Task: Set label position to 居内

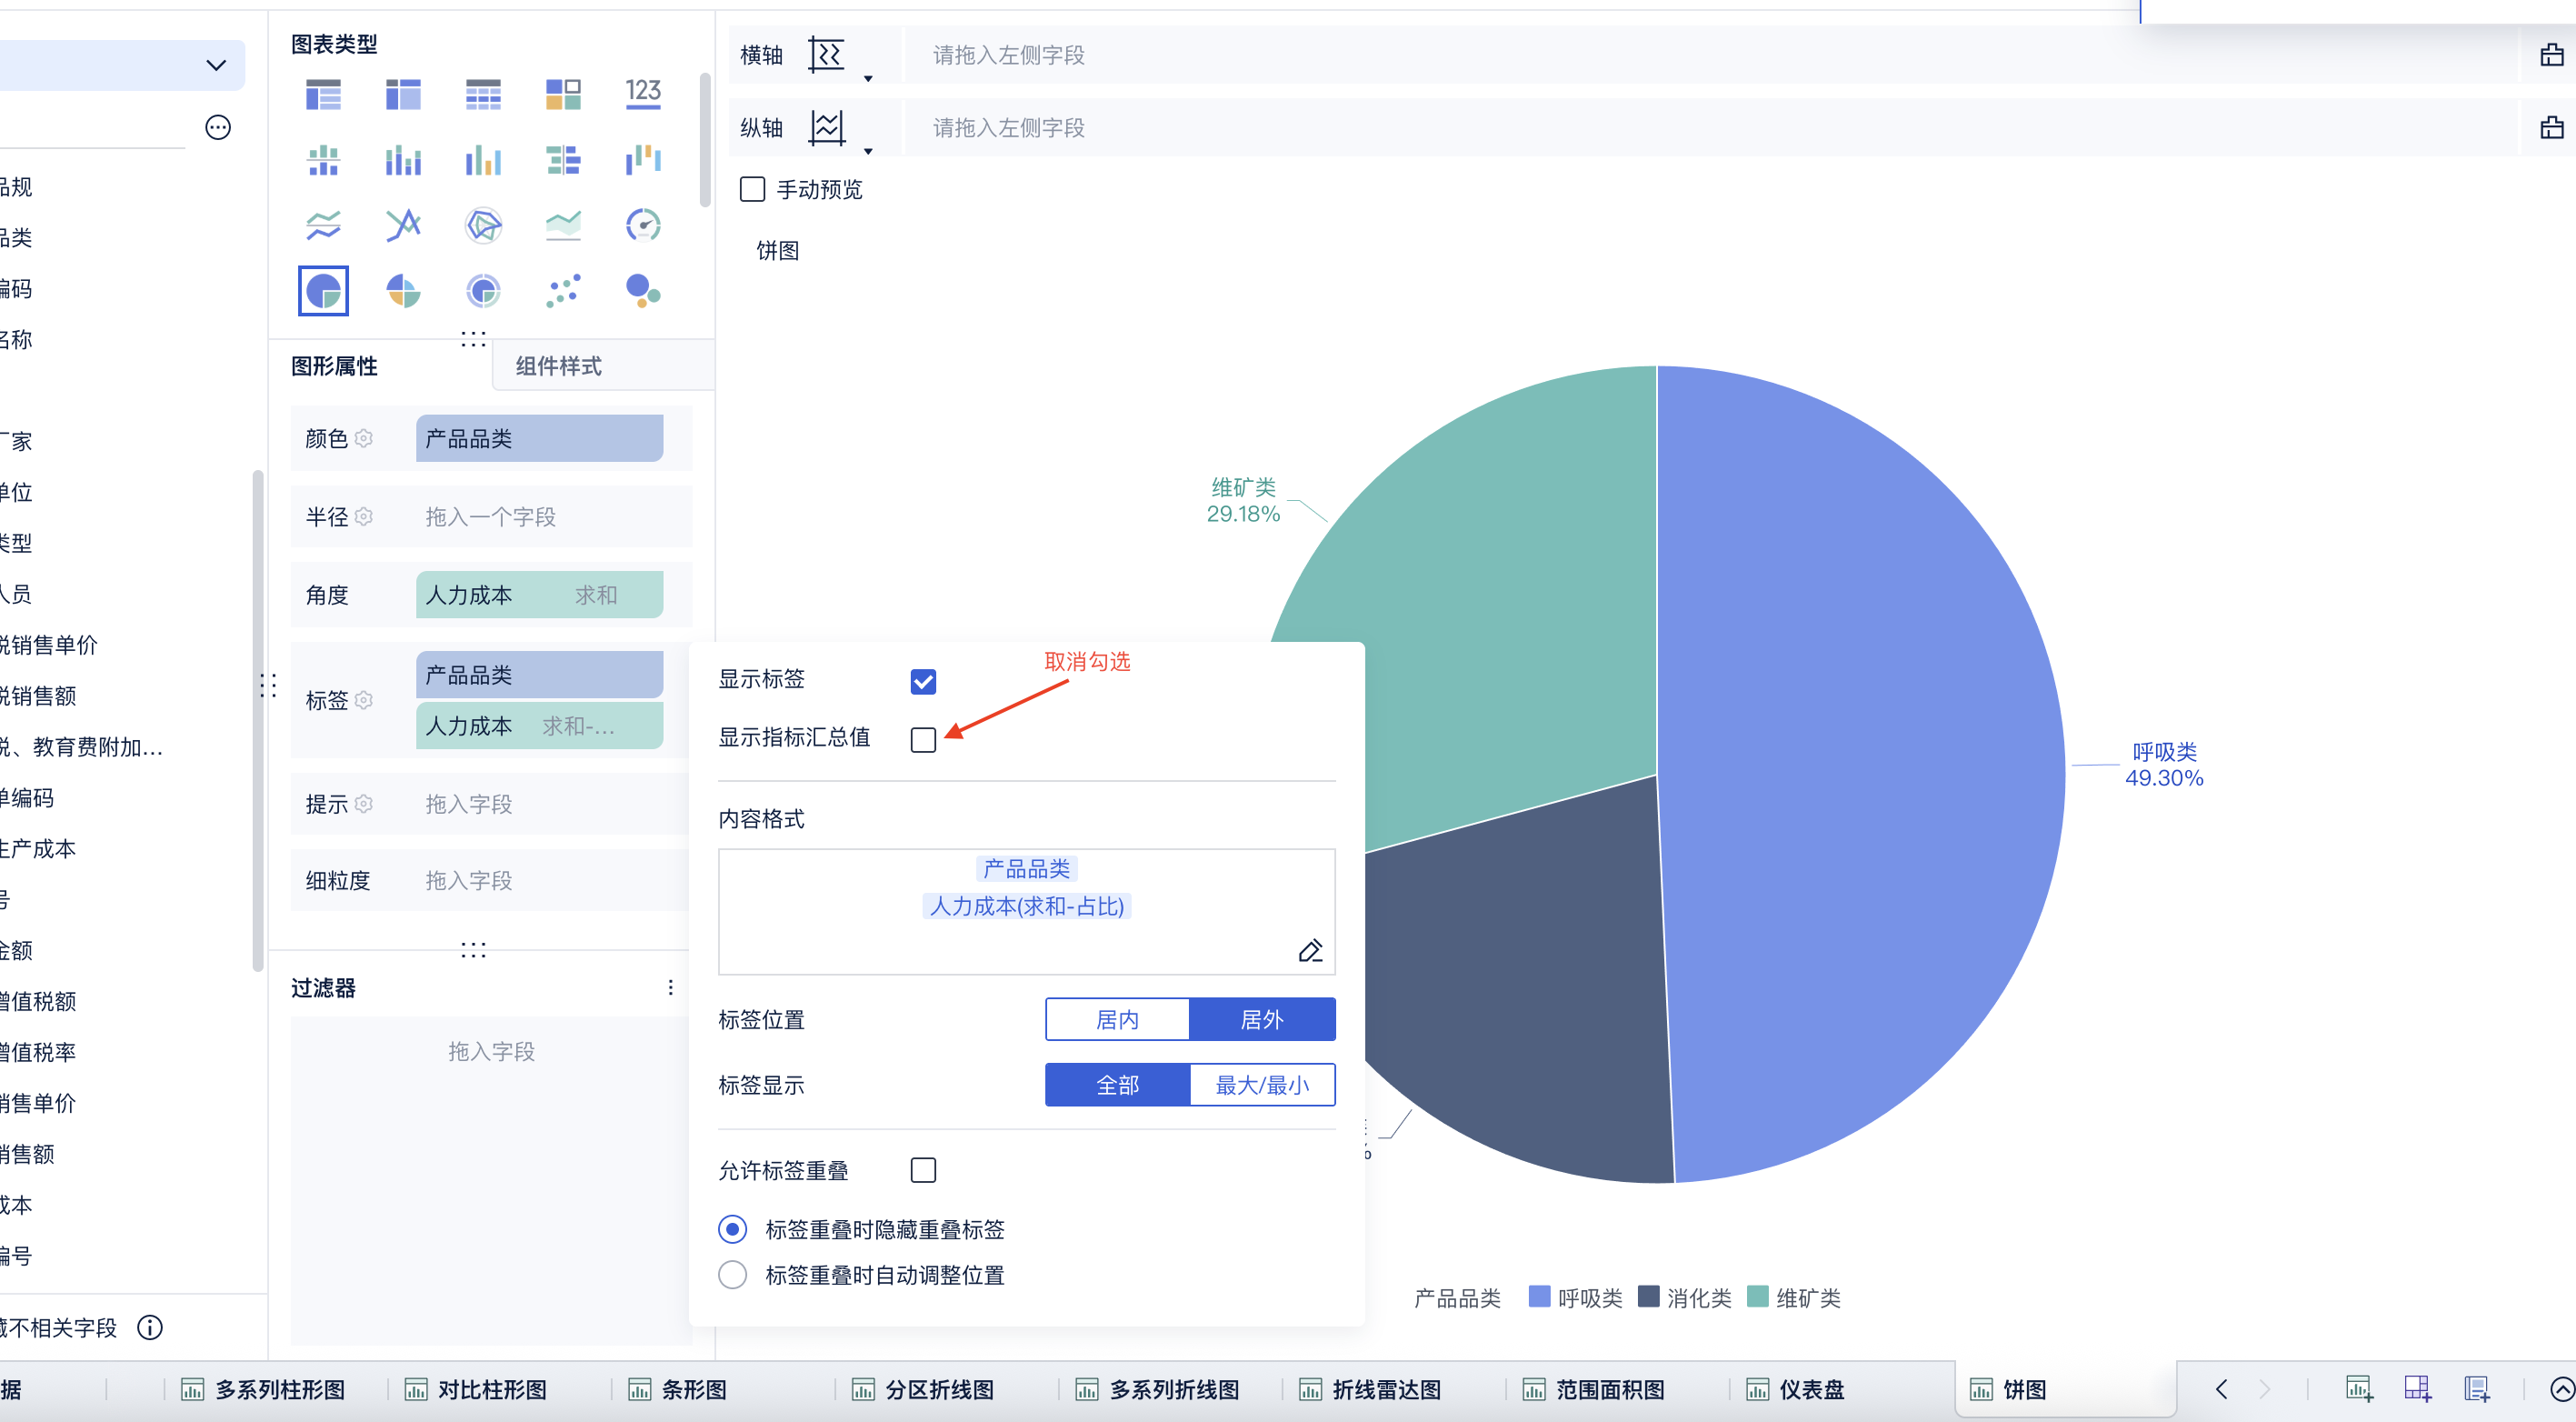Action: (1117, 1019)
